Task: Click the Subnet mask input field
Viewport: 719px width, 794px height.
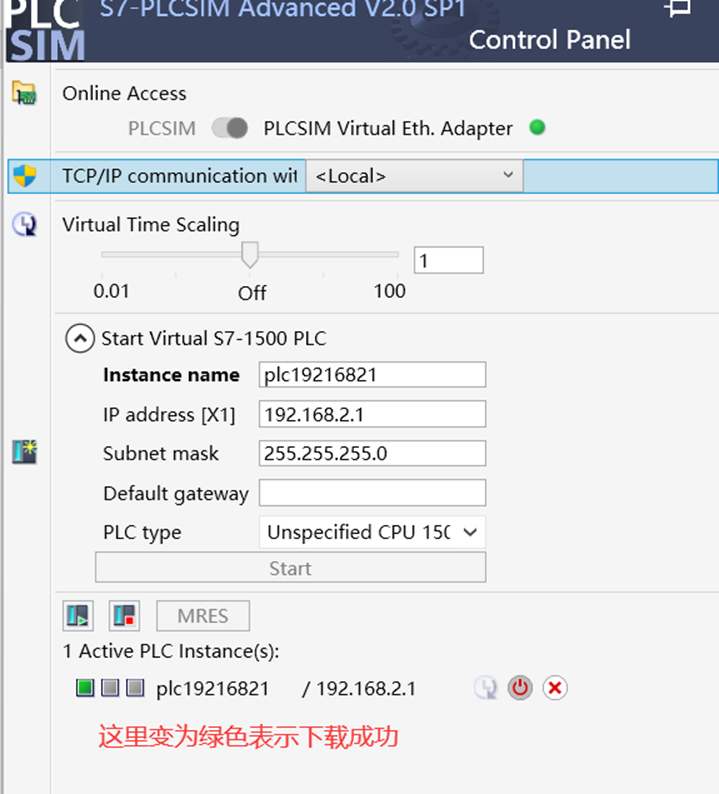Action: point(372,453)
